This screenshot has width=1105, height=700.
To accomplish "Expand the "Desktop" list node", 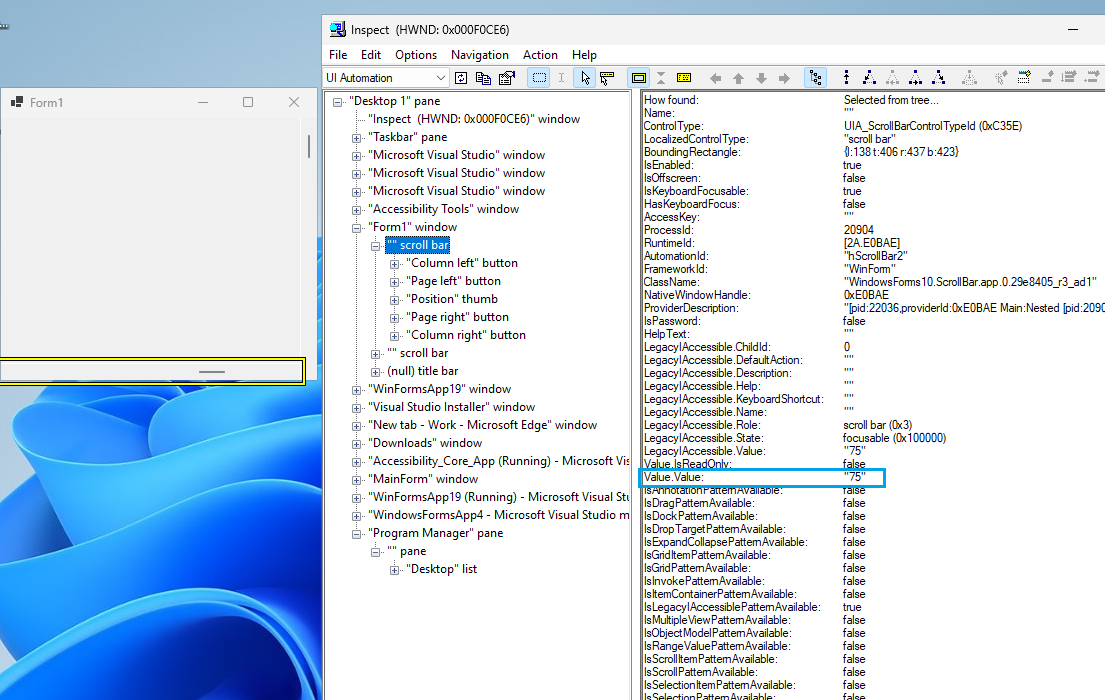I will click(x=395, y=570).
